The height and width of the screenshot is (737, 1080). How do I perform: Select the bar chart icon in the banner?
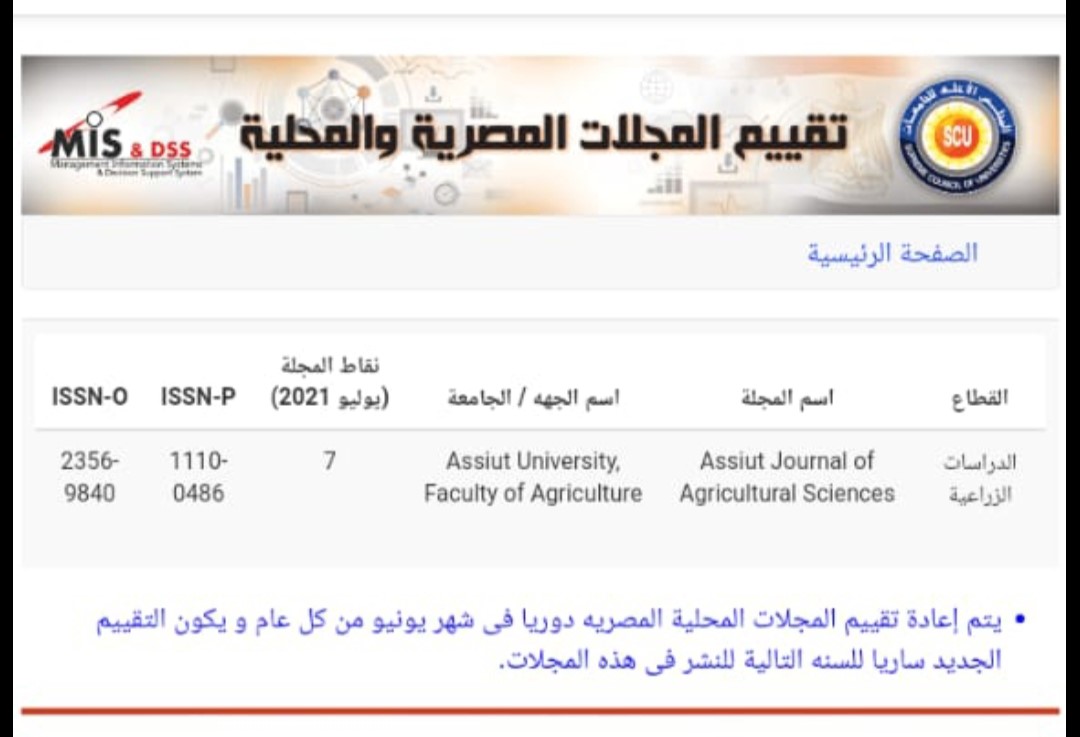pos(481,106)
